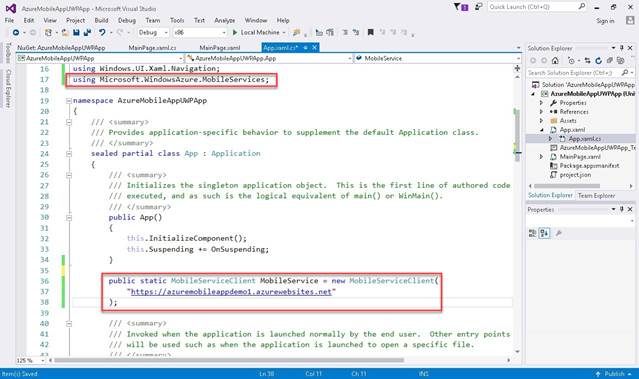Click the Open File toolbar icon
639x379 pixels.
pyautogui.click(x=65, y=32)
